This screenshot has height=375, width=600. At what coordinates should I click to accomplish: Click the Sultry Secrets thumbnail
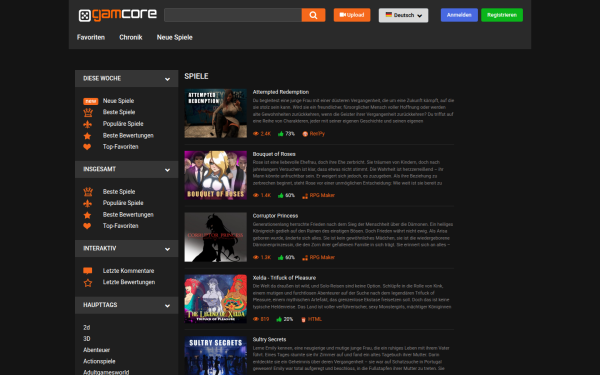215,356
